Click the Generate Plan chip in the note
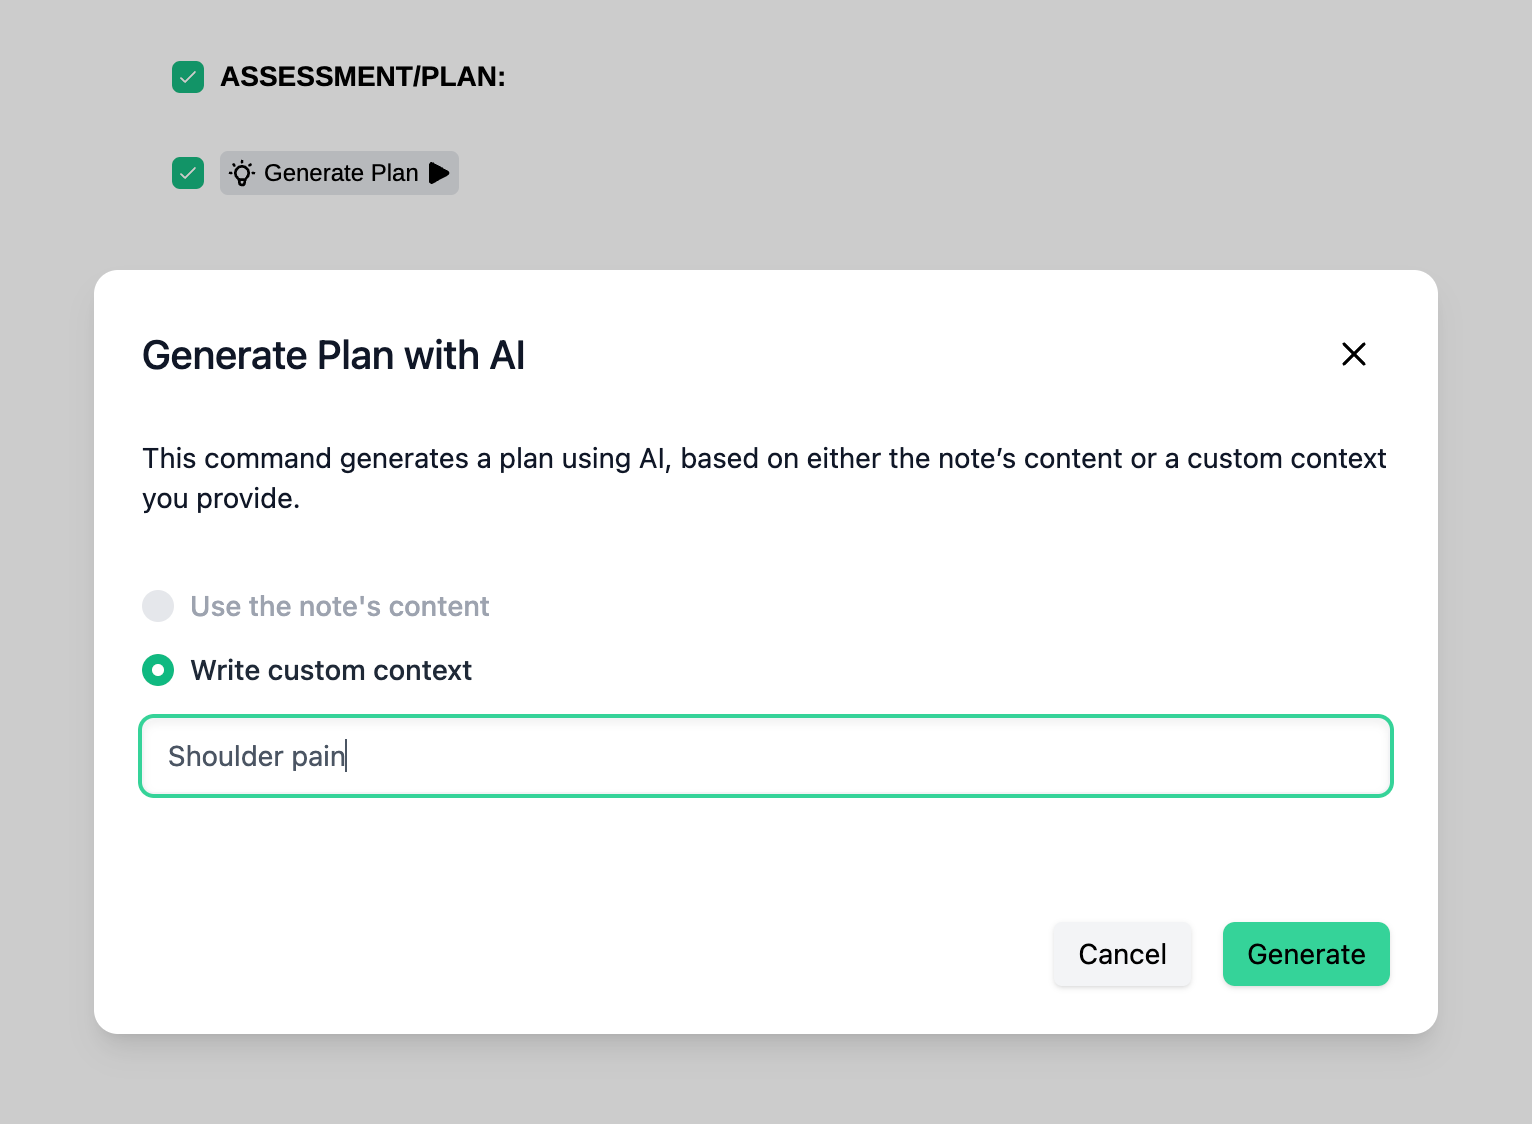 pyautogui.click(x=340, y=173)
